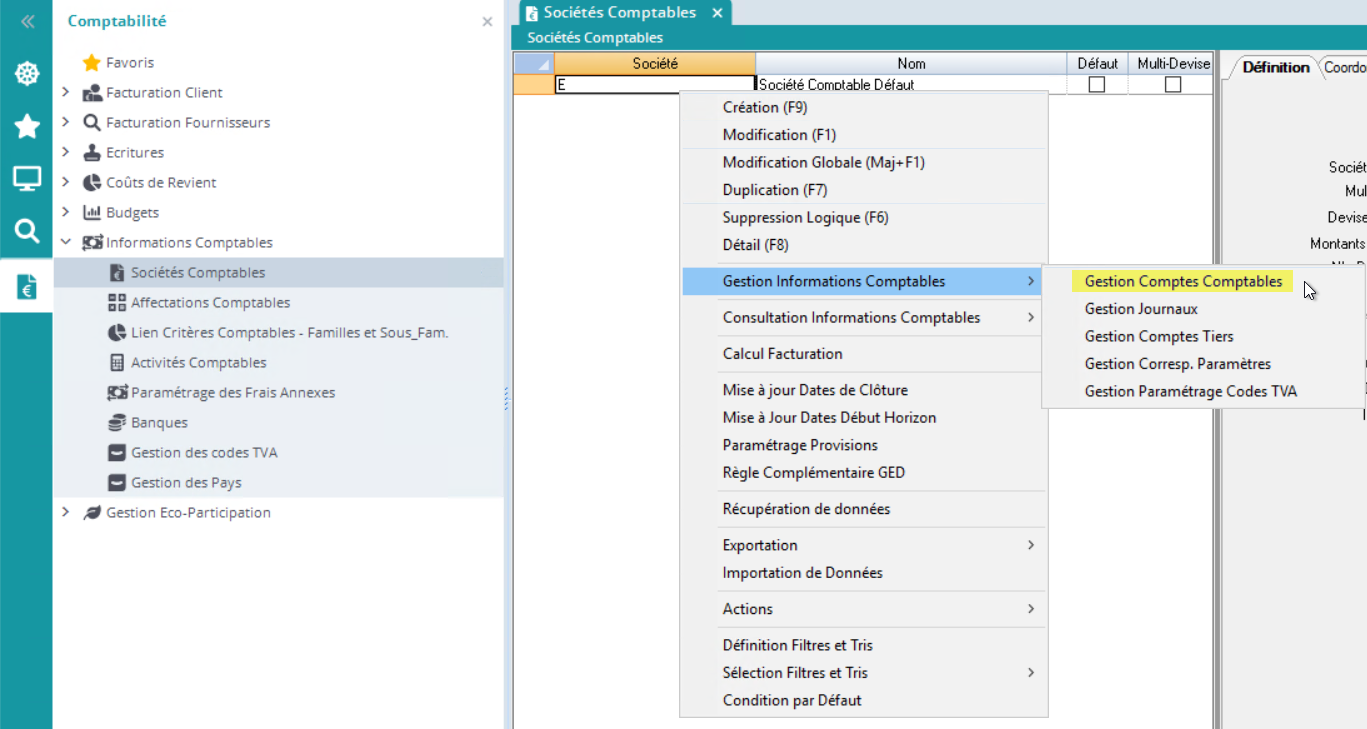Switch to the Définition tab
1367x729 pixels.
tap(1275, 68)
